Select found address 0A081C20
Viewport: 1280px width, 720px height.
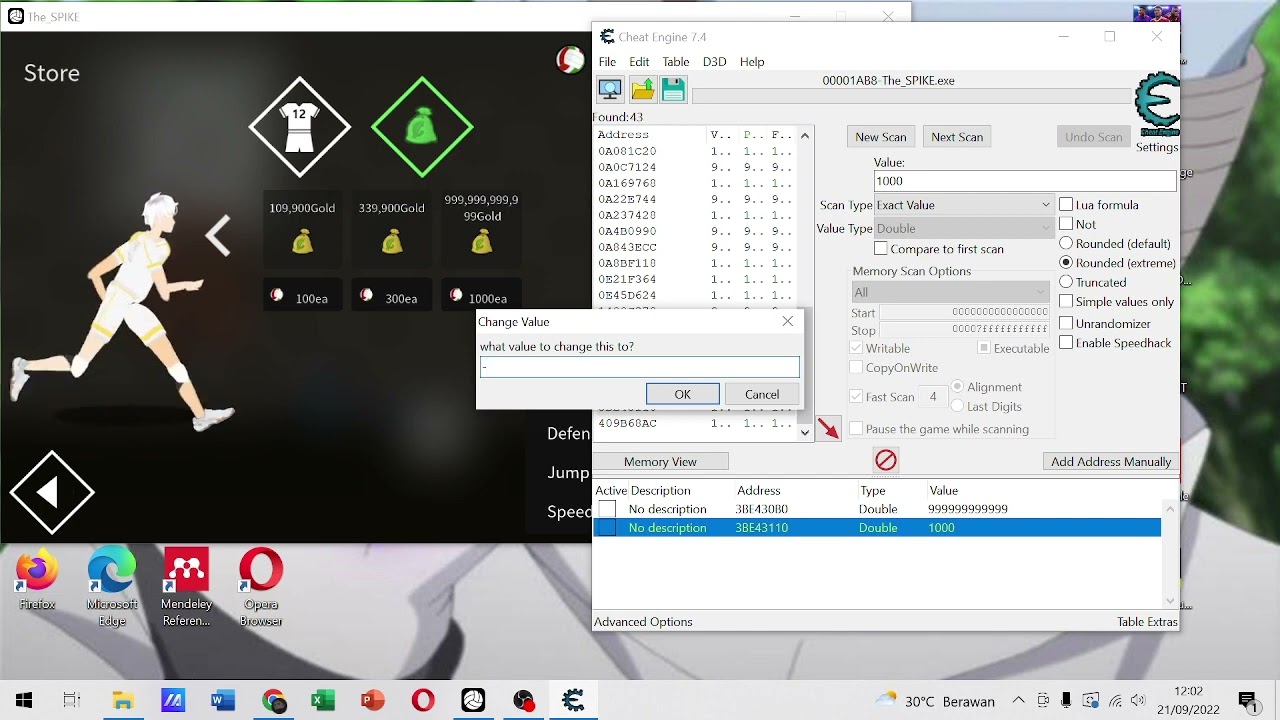click(627, 151)
